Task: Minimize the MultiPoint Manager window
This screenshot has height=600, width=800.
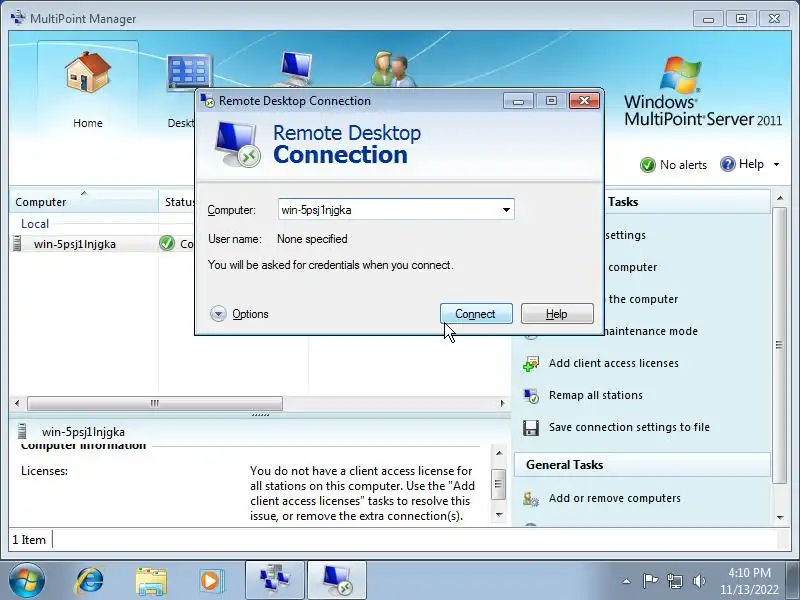Action: (x=708, y=19)
